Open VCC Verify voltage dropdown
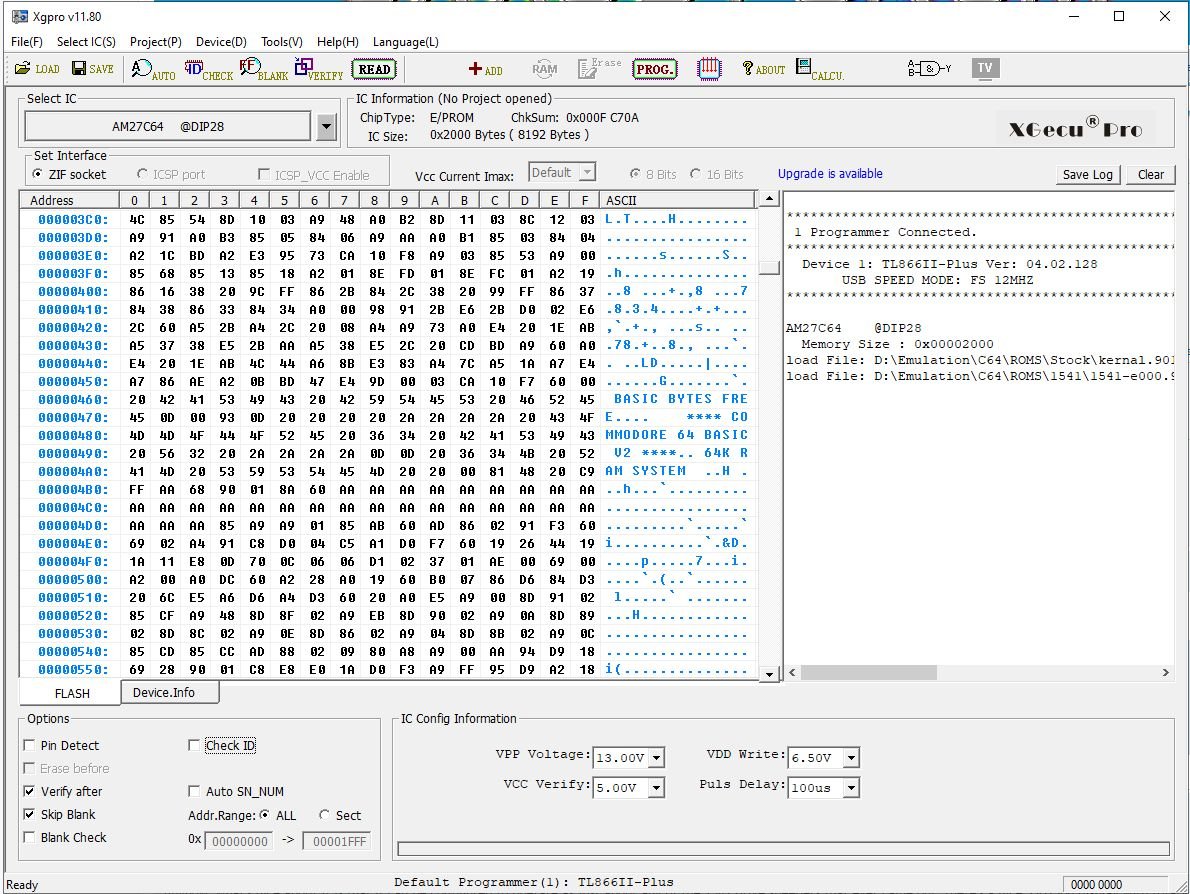This screenshot has width=1190, height=894. tap(656, 788)
